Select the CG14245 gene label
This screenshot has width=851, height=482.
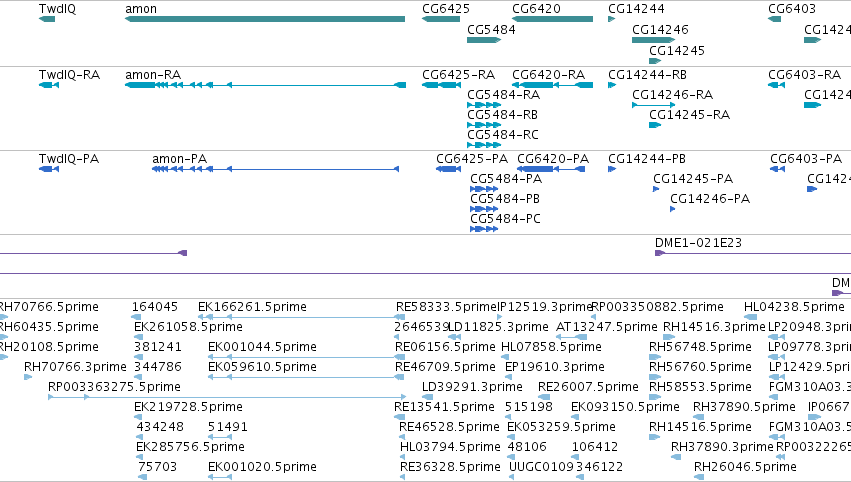point(677,50)
